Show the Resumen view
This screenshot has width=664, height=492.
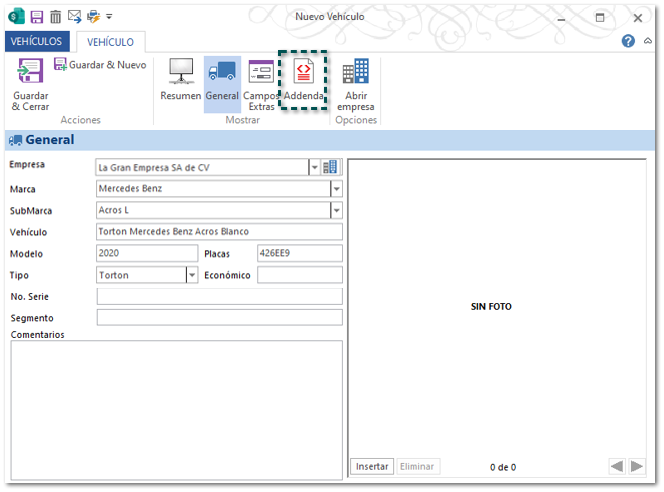pyautogui.click(x=181, y=80)
